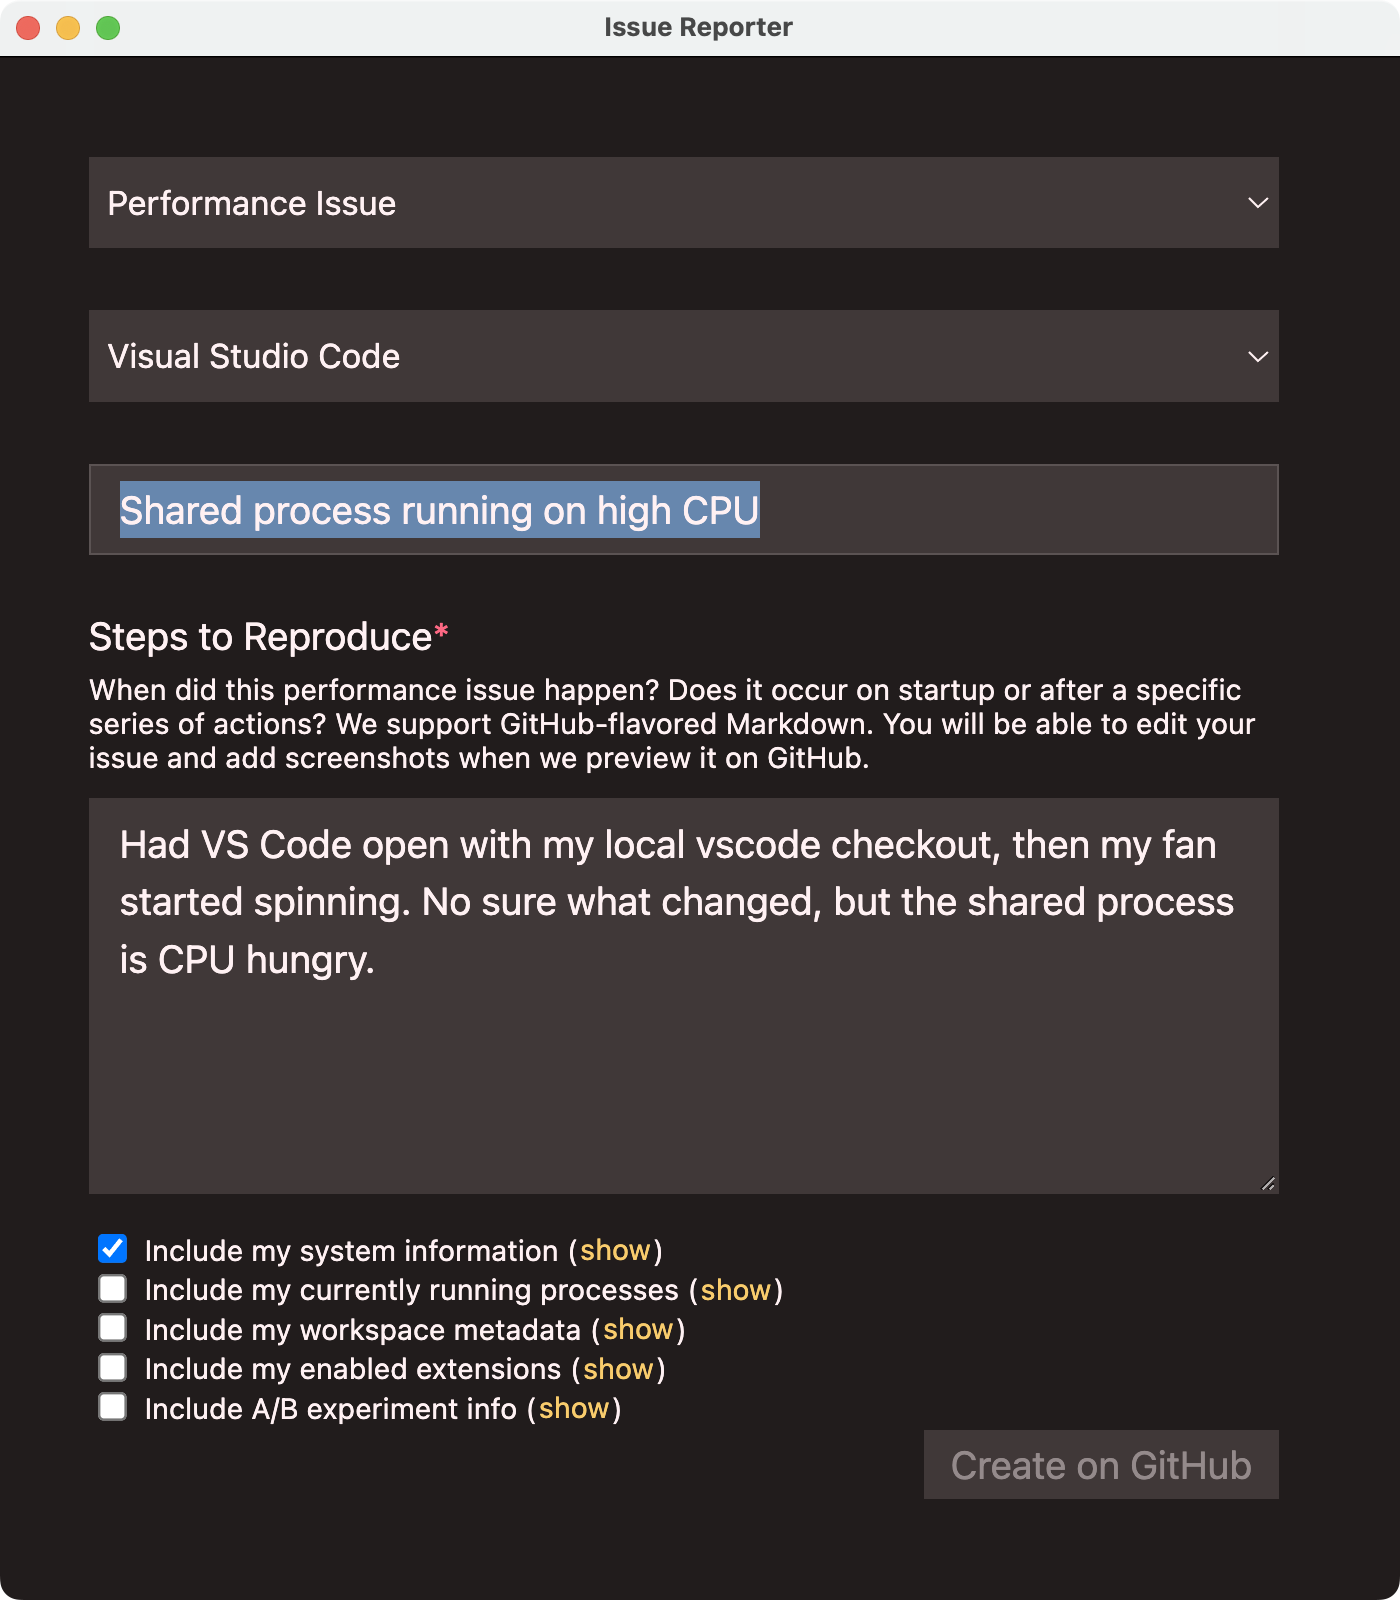Screen dimensions: 1400x1600
Task: Open the "Visual Studio Code" source dropdown
Action: click(683, 356)
